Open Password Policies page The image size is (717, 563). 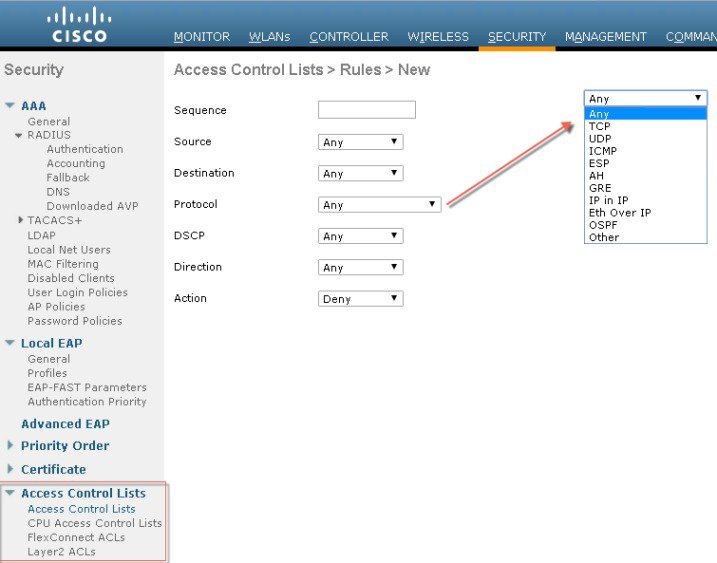pyautogui.click(x=75, y=321)
